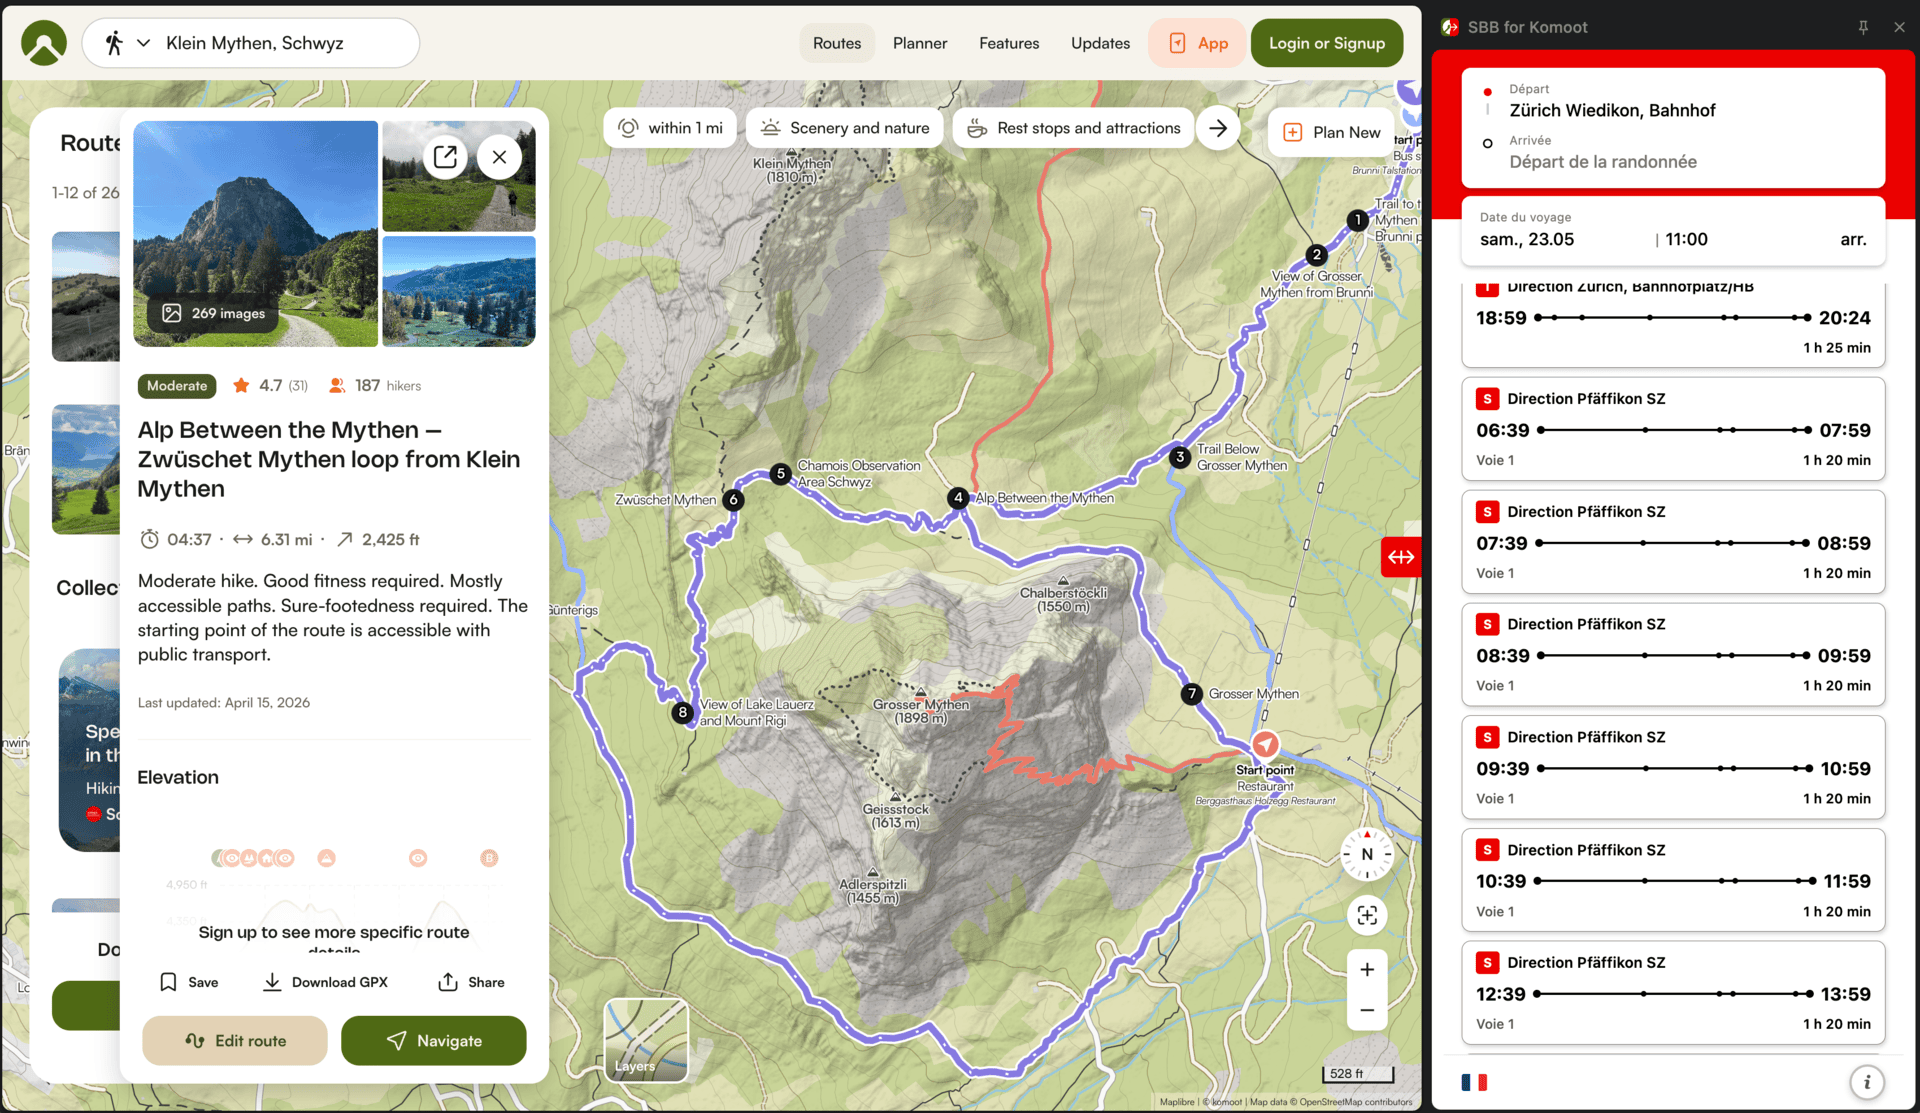Pin the SBB for Komoot panel

[x=1863, y=27]
